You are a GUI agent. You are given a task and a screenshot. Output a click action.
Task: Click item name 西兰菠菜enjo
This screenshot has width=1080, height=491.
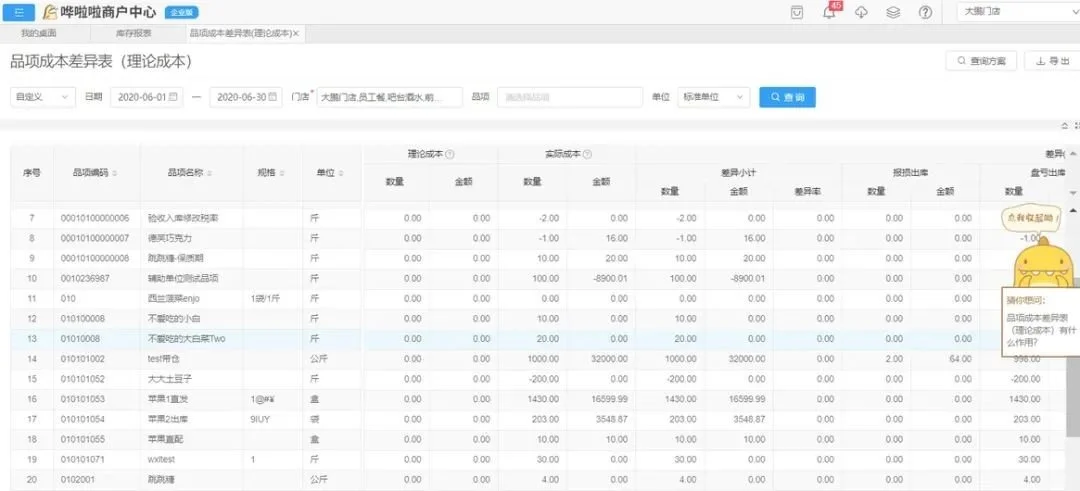pyautogui.click(x=174, y=299)
